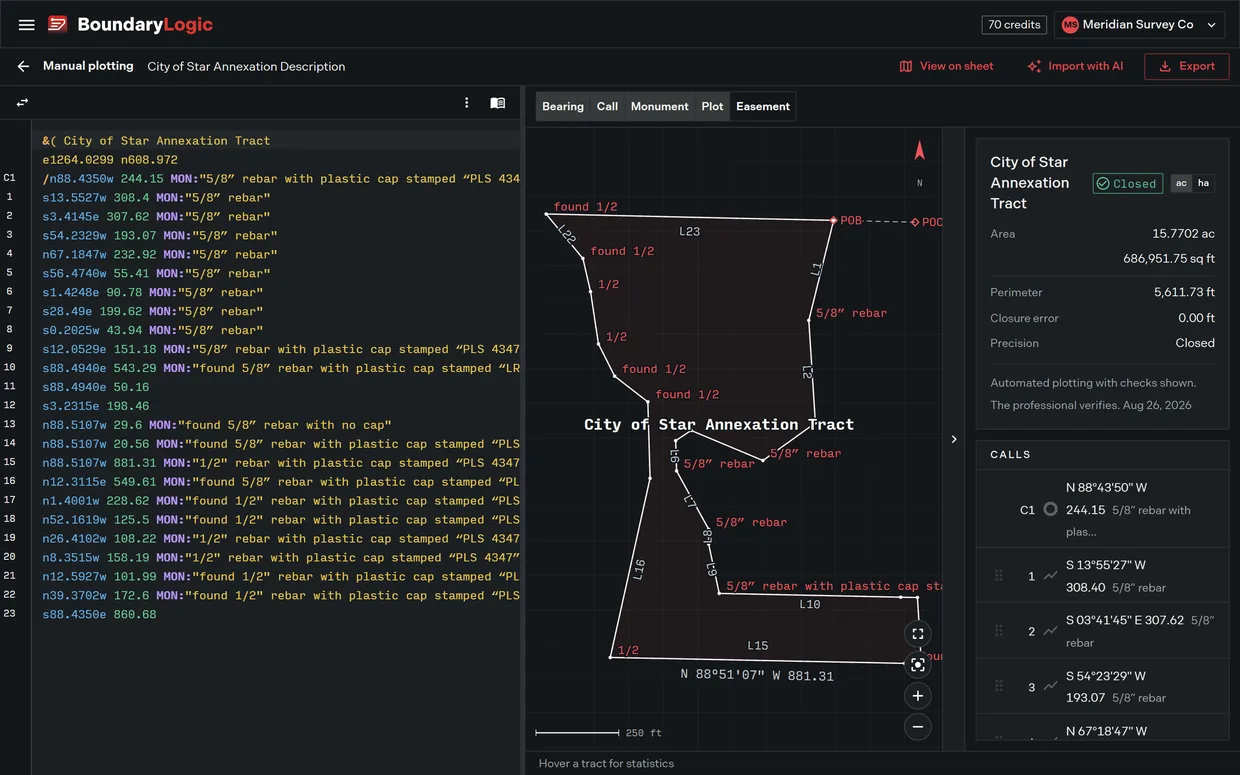Grab the drag handle of call 1
Image resolution: width=1240 pixels, height=775 pixels.
click(x=998, y=576)
